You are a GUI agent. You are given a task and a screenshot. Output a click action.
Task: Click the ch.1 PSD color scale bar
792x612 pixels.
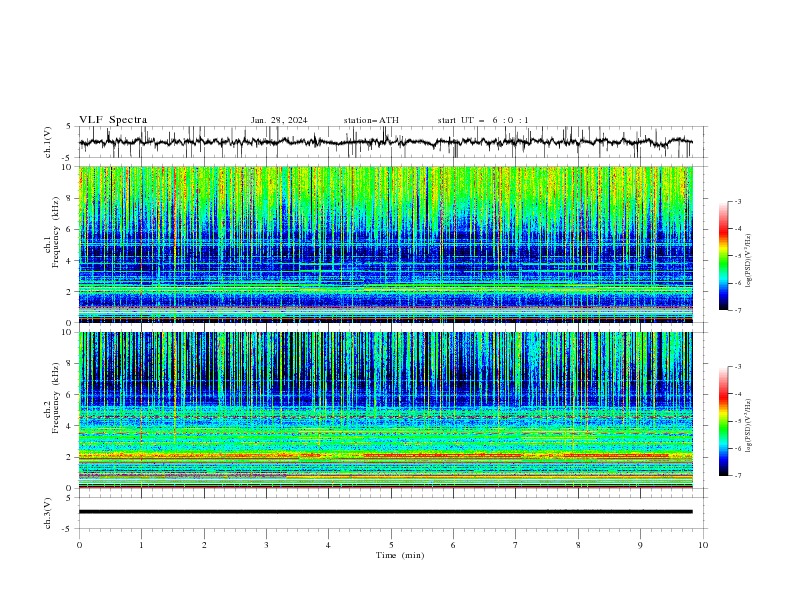(723, 256)
